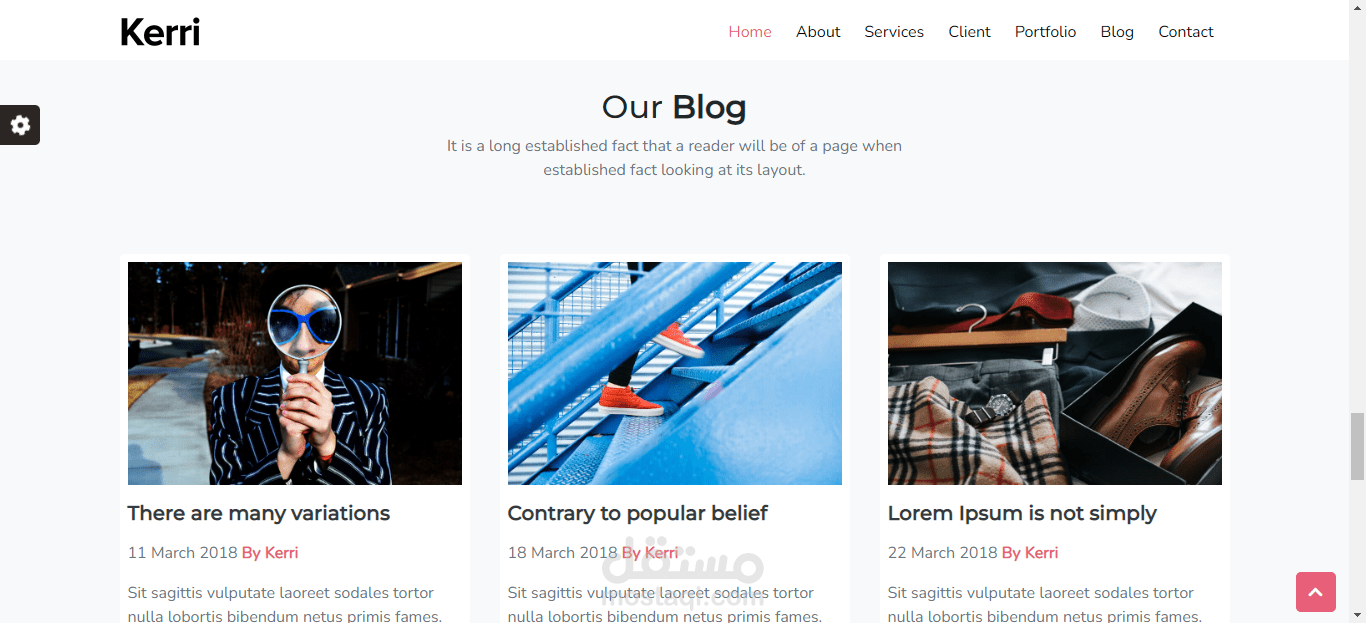
Task: Click 'By Kerri' under the 11 March post
Action: 270,553
